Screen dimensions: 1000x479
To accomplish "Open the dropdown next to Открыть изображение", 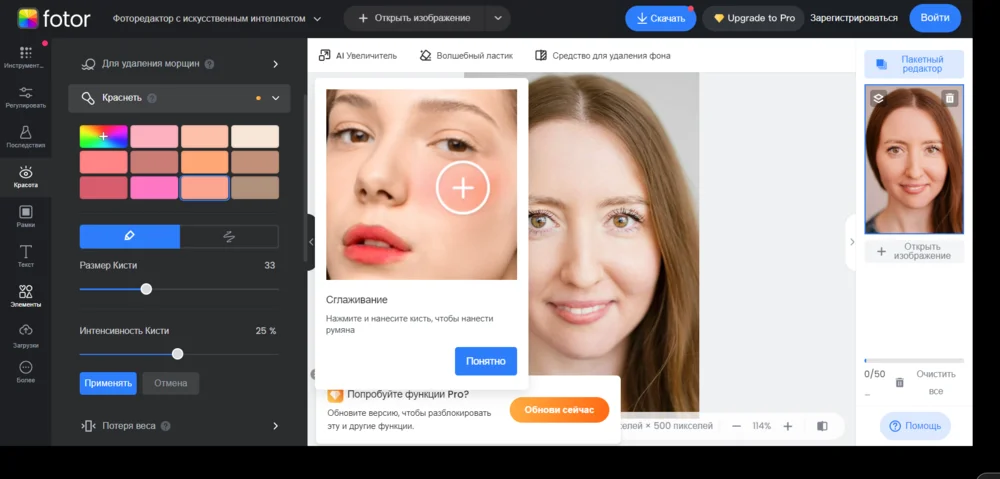I will pyautogui.click(x=498, y=18).
